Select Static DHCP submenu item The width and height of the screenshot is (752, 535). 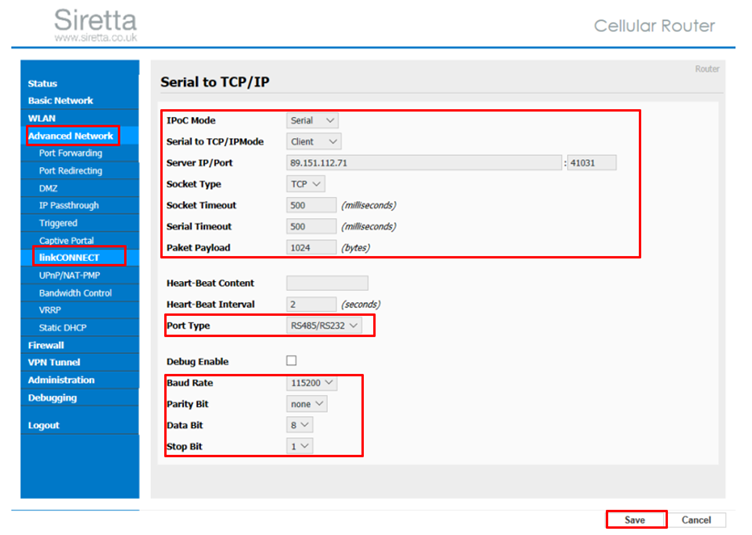tap(63, 328)
